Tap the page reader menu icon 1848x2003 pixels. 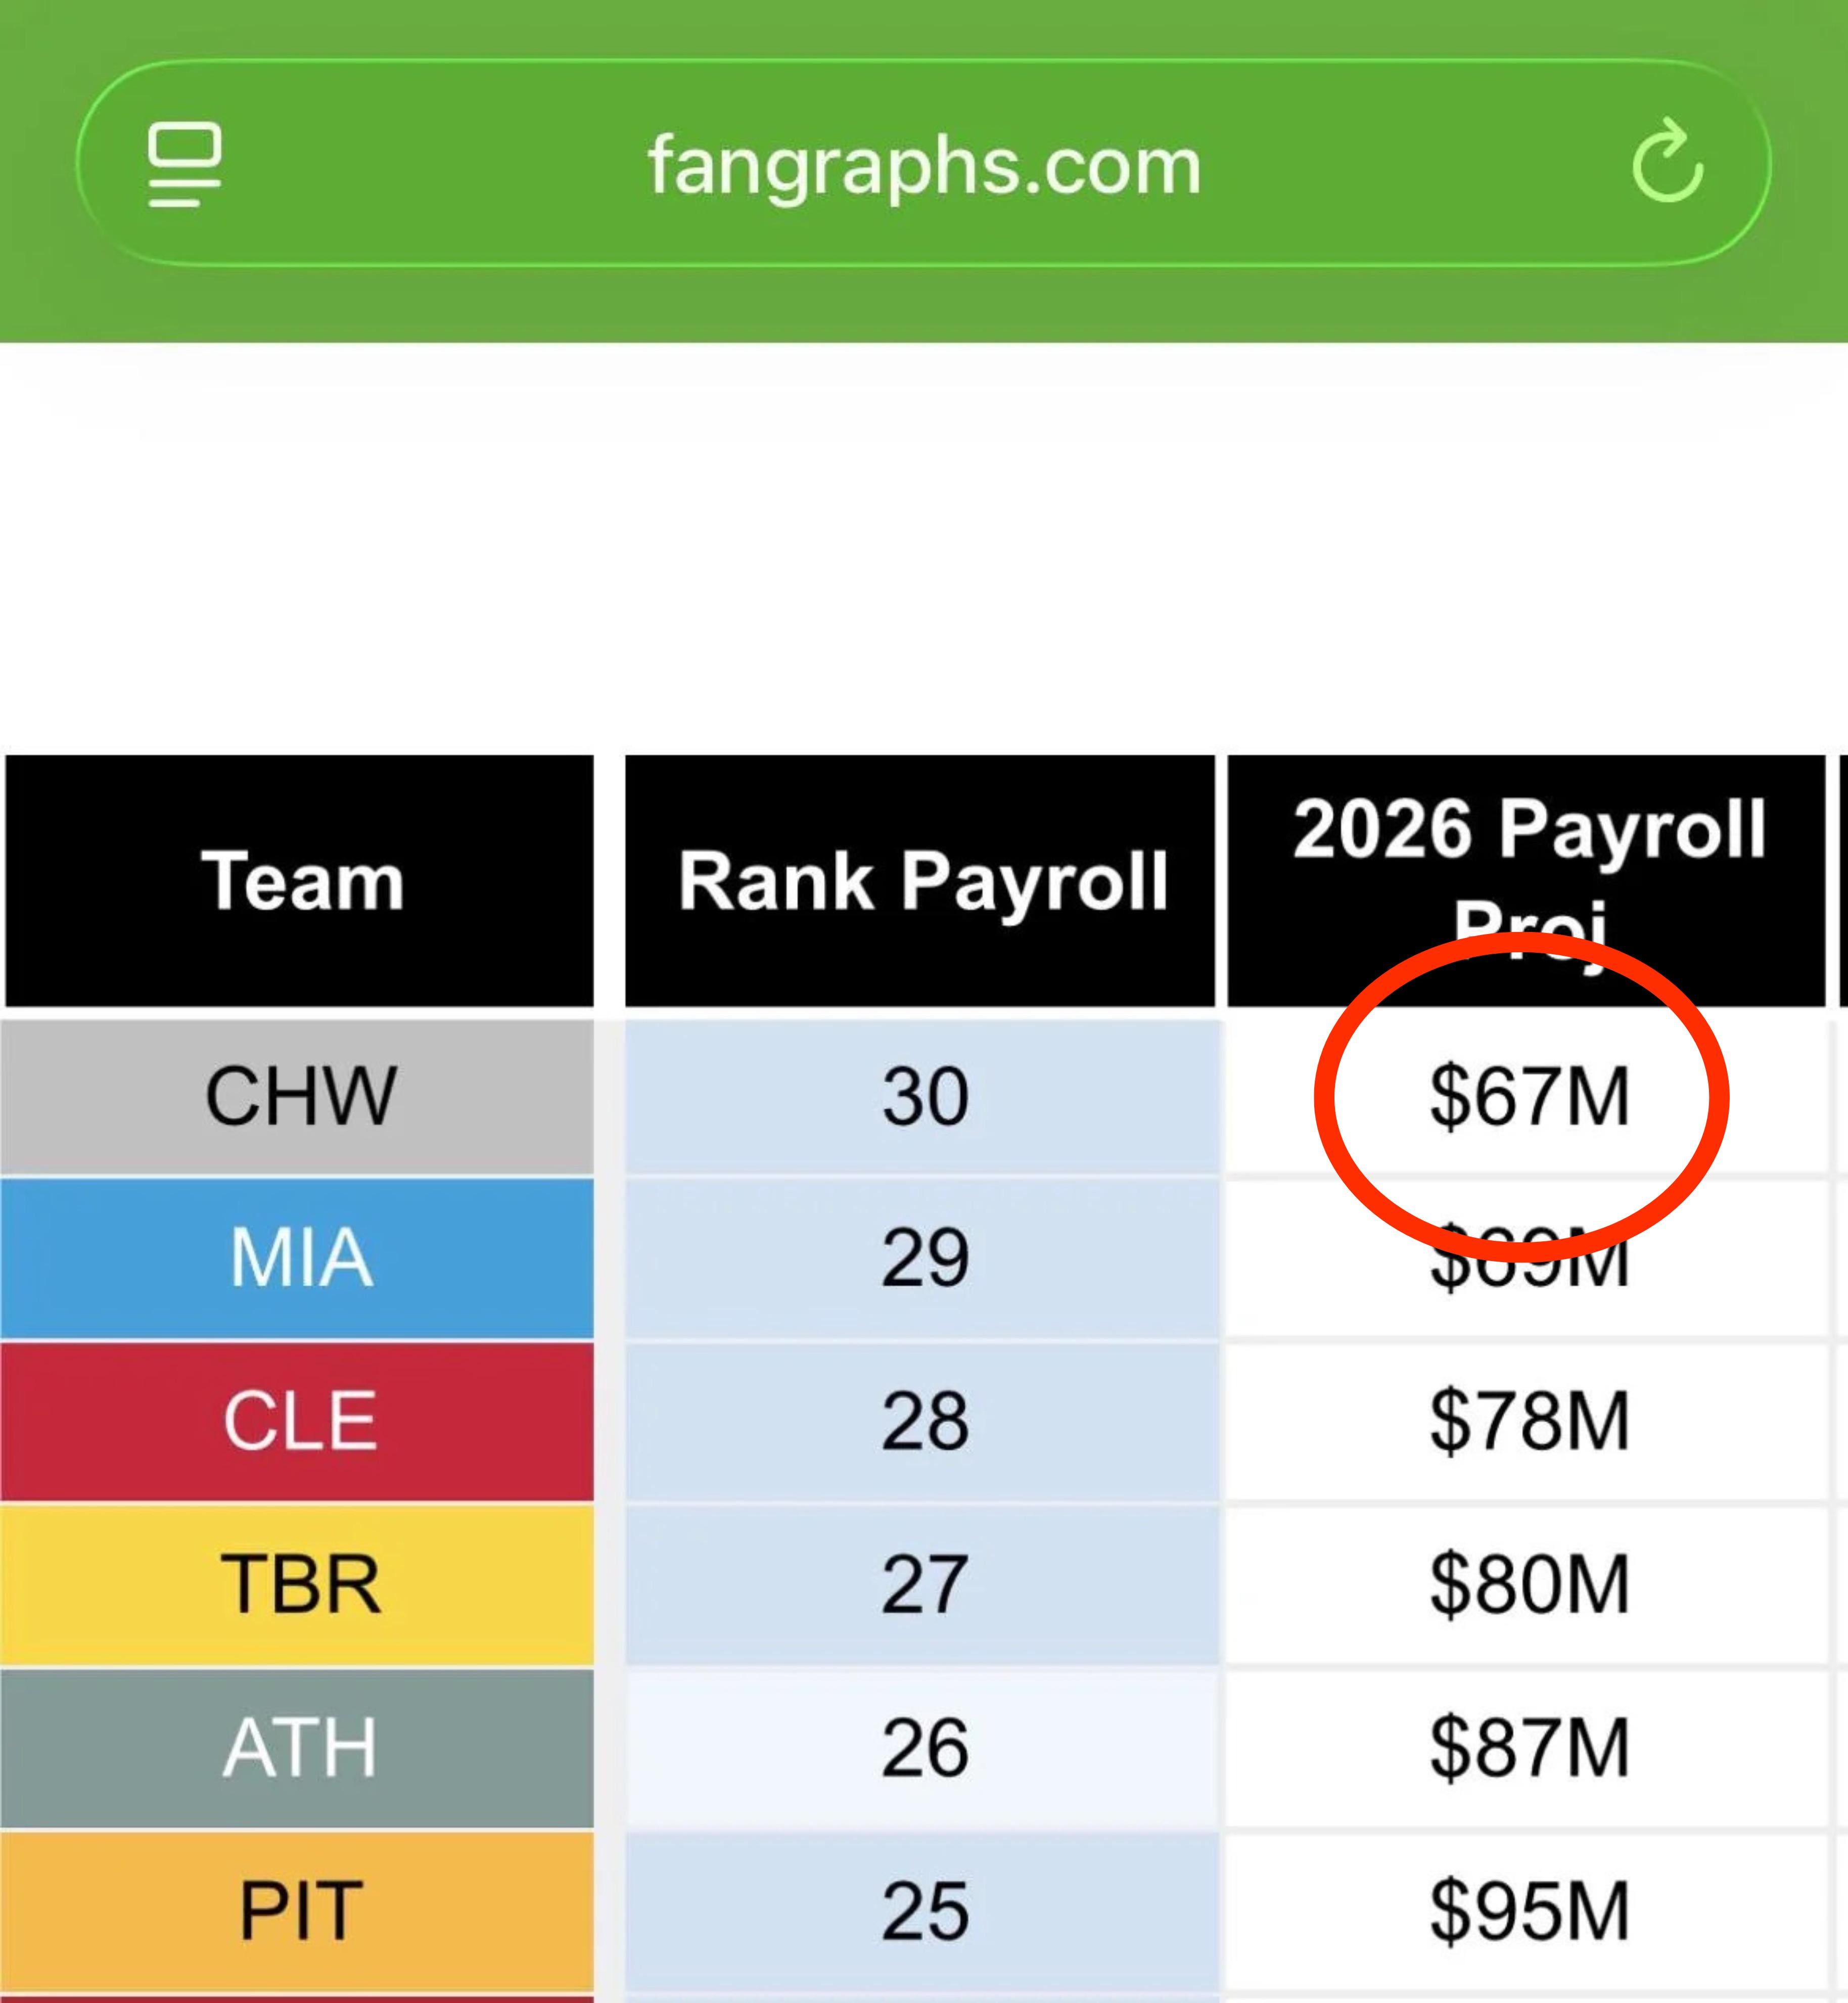click(x=184, y=165)
